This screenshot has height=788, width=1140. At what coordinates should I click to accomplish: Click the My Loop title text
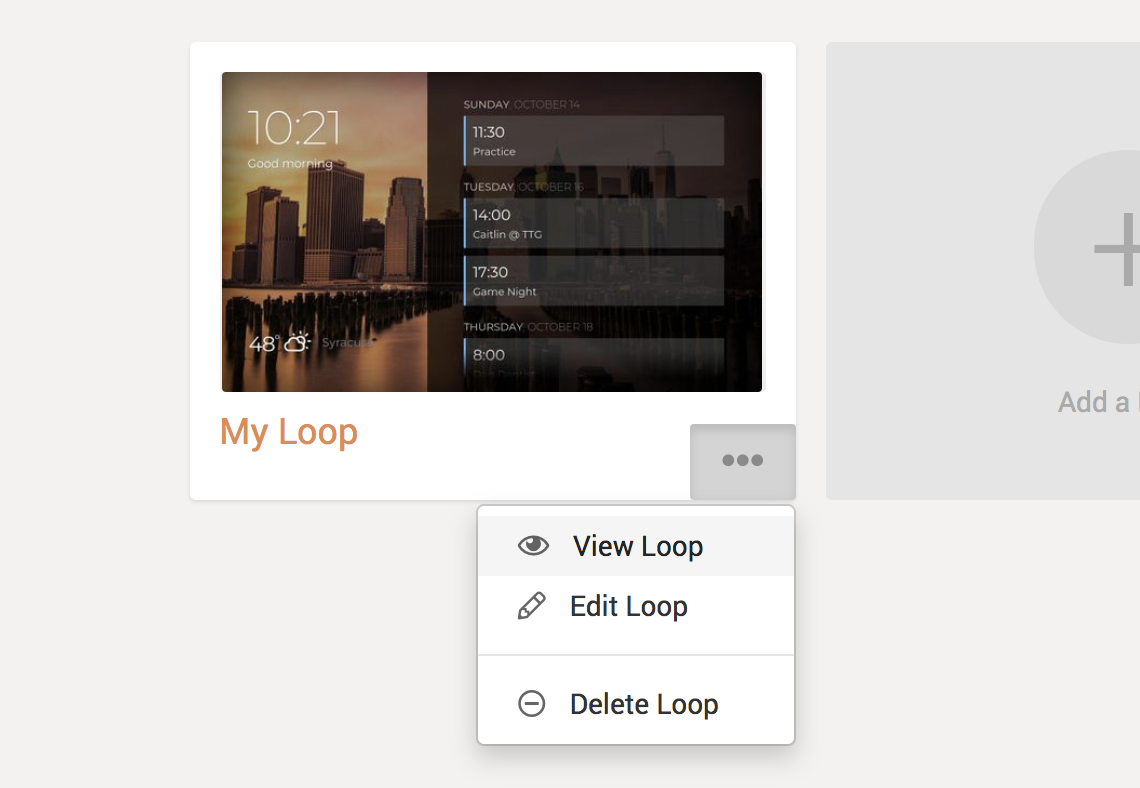click(288, 431)
